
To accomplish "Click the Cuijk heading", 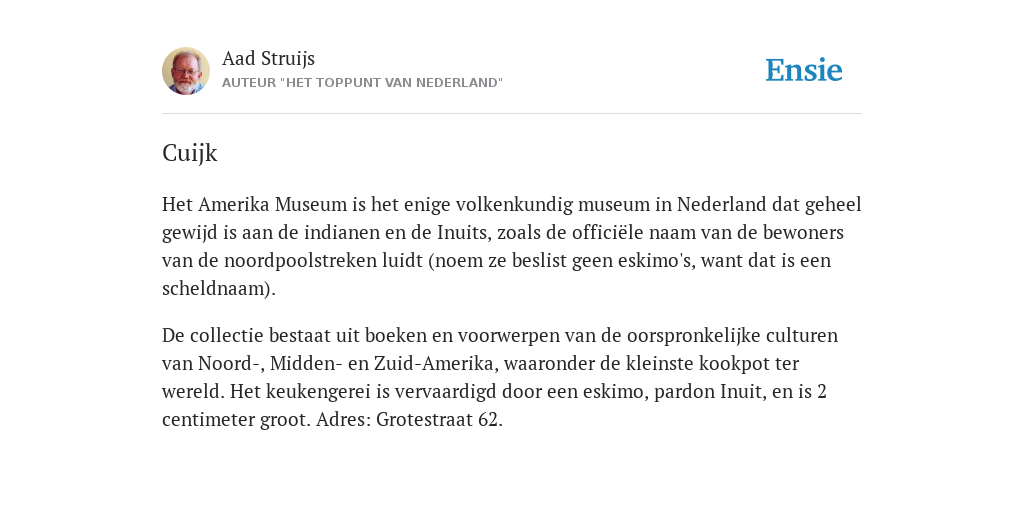I will point(189,153).
